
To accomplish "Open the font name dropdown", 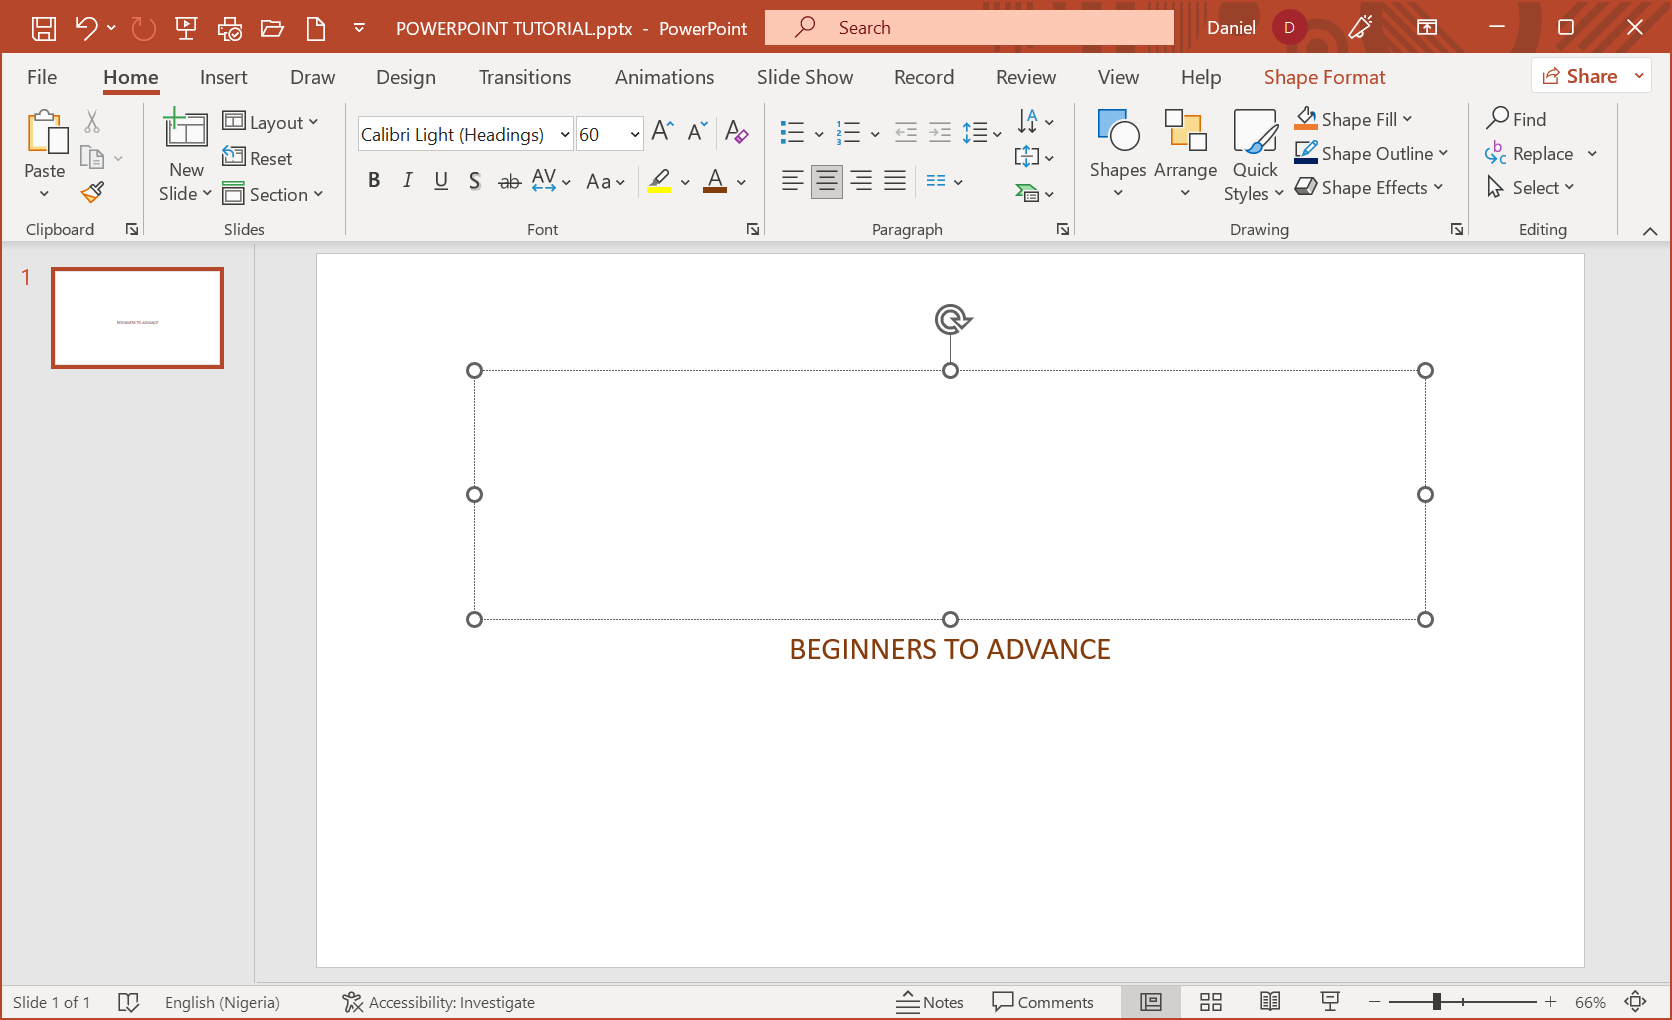I will click(x=565, y=134).
